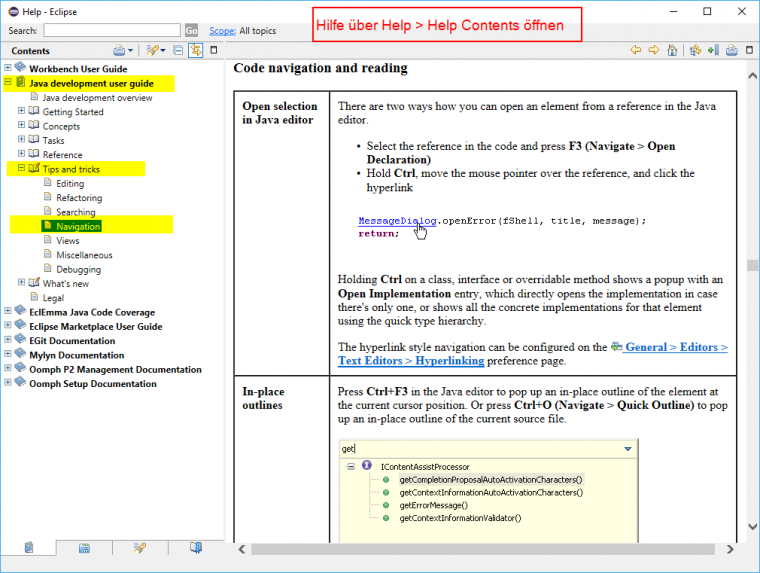Screen dimensions: 760x573
Task: Maximize the topic content pane
Action: click(x=749, y=49)
